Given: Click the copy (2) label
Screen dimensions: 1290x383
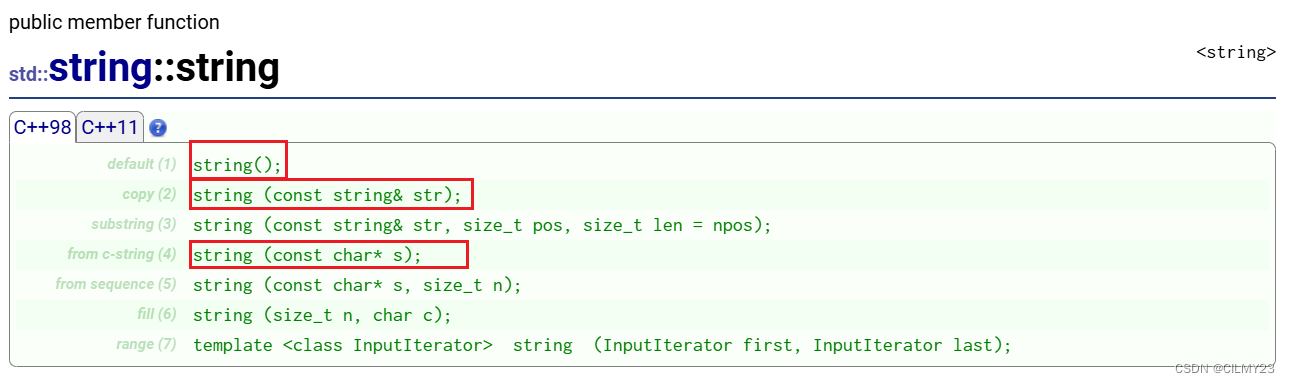Looking at the screenshot, I should point(149,194).
